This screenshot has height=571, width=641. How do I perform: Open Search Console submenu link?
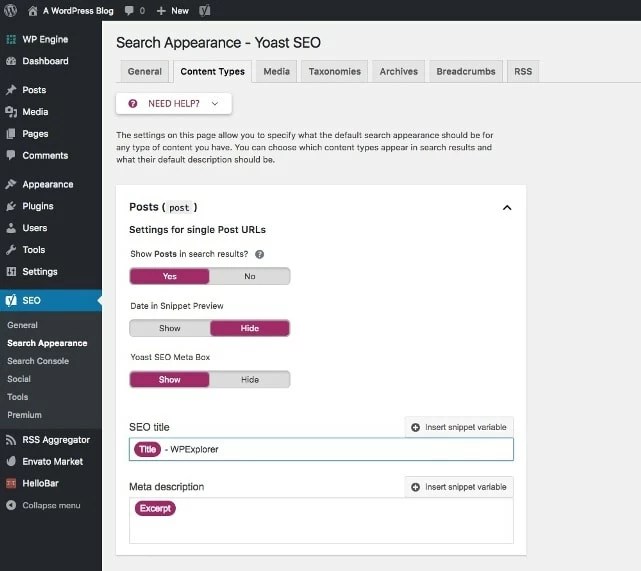pyautogui.click(x=38, y=361)
